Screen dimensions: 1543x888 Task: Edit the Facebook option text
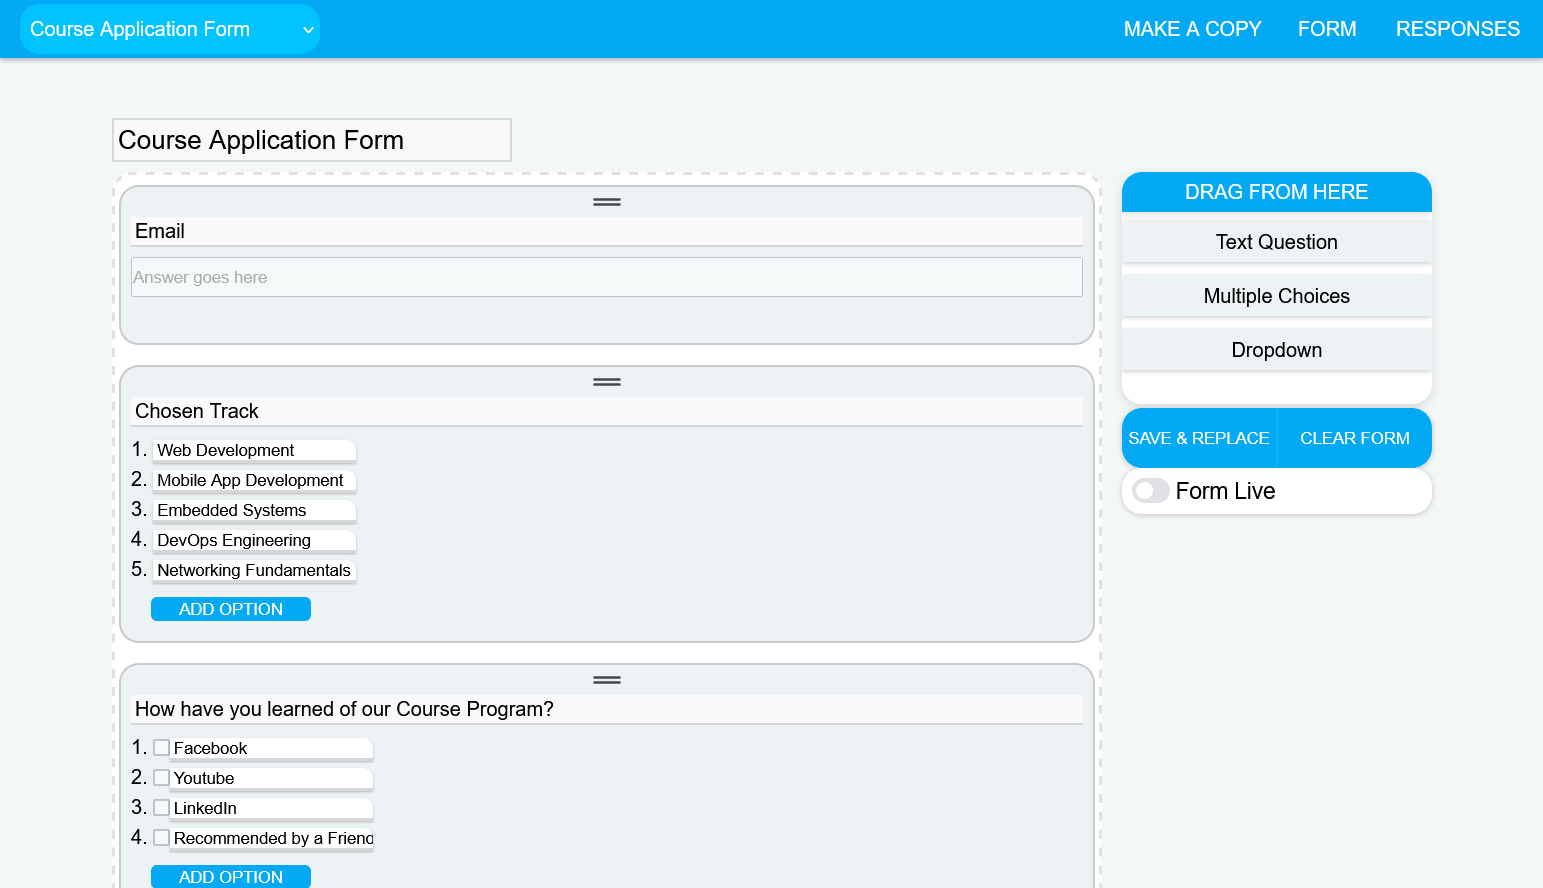pyautogui.click(x=272, y=749)
